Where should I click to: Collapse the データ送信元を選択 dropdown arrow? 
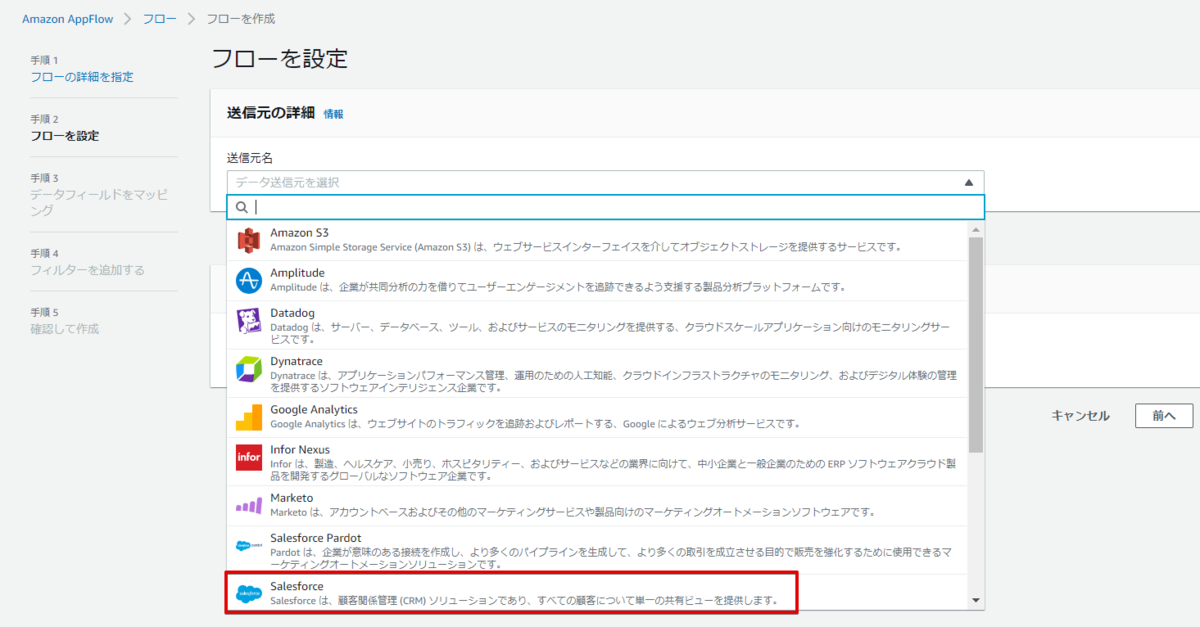968,183
